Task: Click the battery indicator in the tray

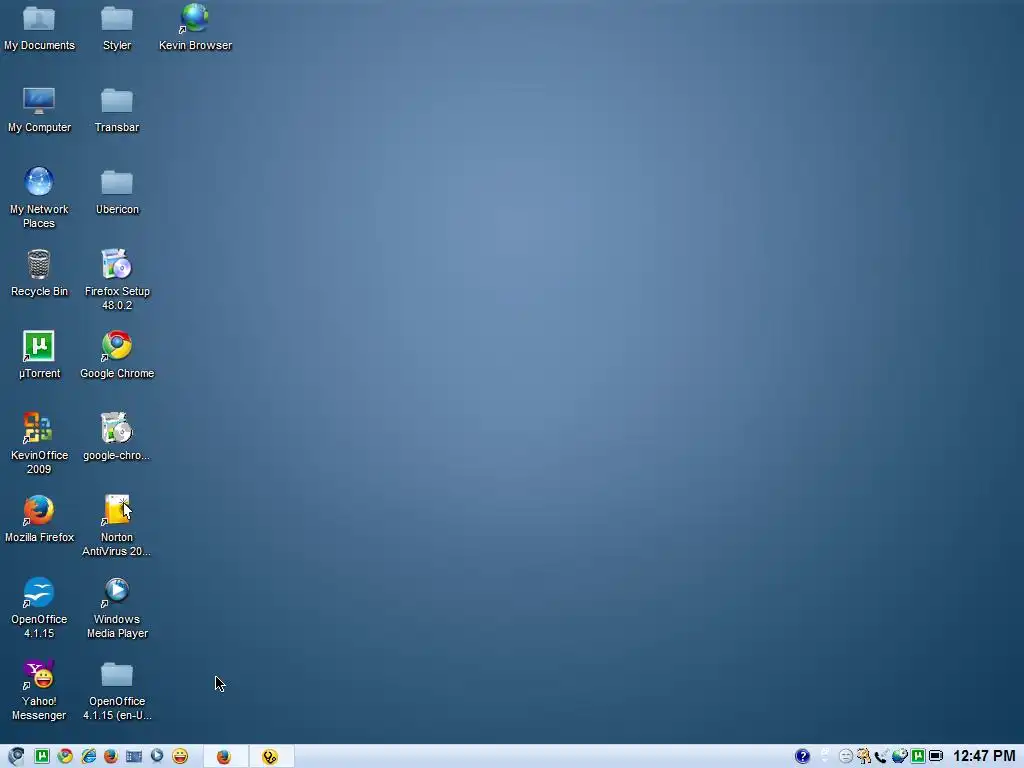Action: [936, 756]
